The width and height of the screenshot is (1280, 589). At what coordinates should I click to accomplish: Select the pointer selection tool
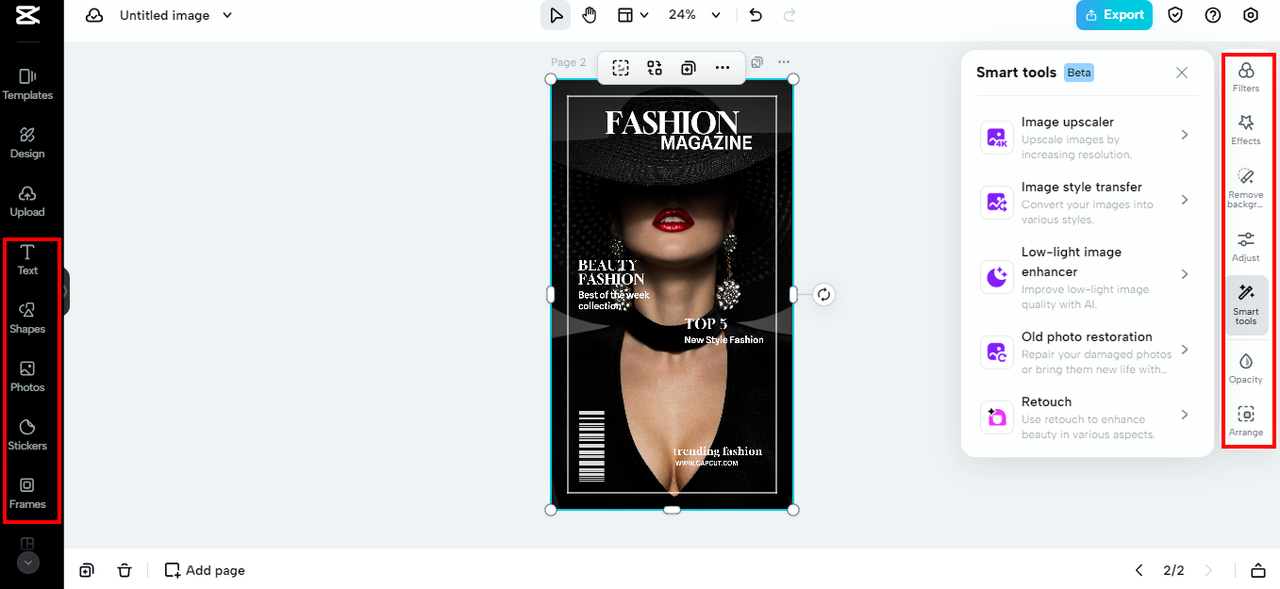tap(556, 15)
